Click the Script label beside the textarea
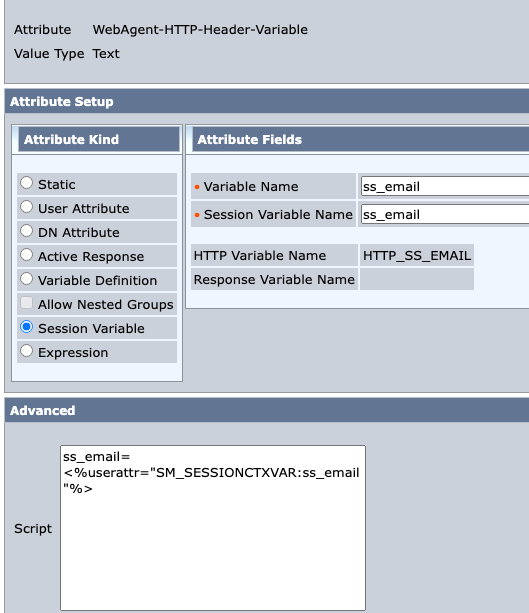 point(33,529)
